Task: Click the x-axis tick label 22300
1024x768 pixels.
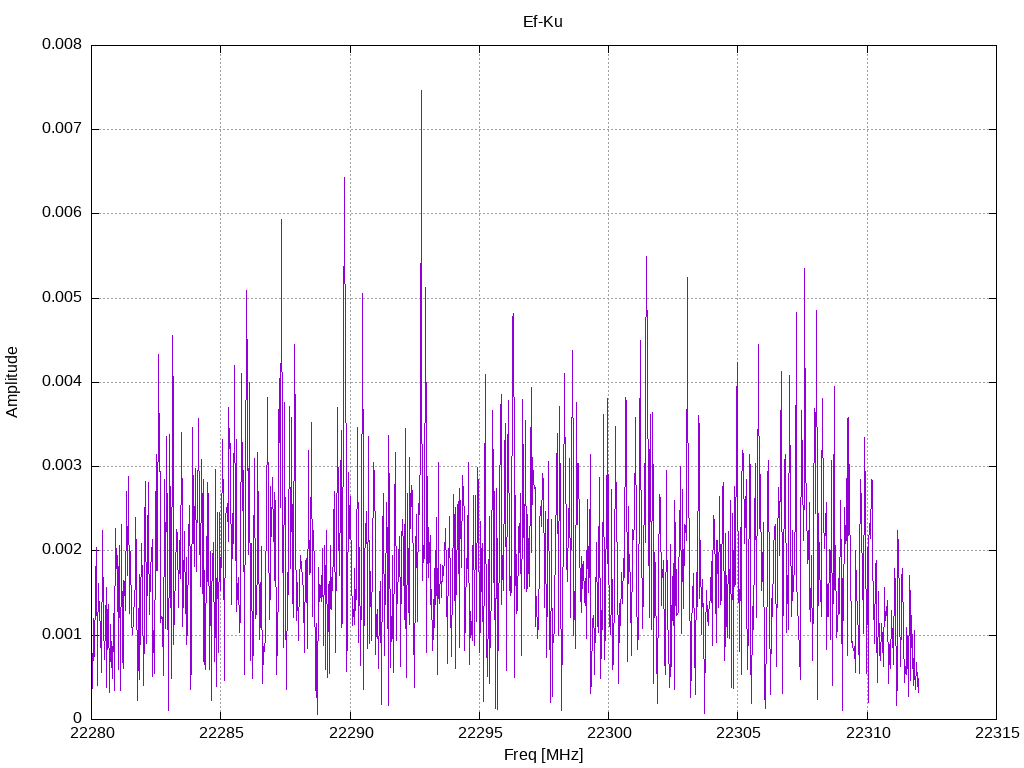Action: pyautogui.click(x=609, y=733)
